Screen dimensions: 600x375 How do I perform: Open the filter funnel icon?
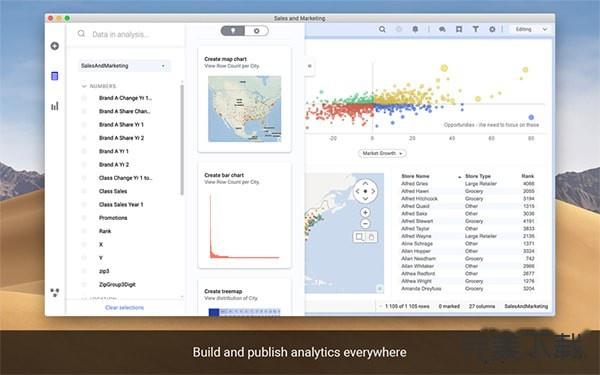(x=476, y=29)
